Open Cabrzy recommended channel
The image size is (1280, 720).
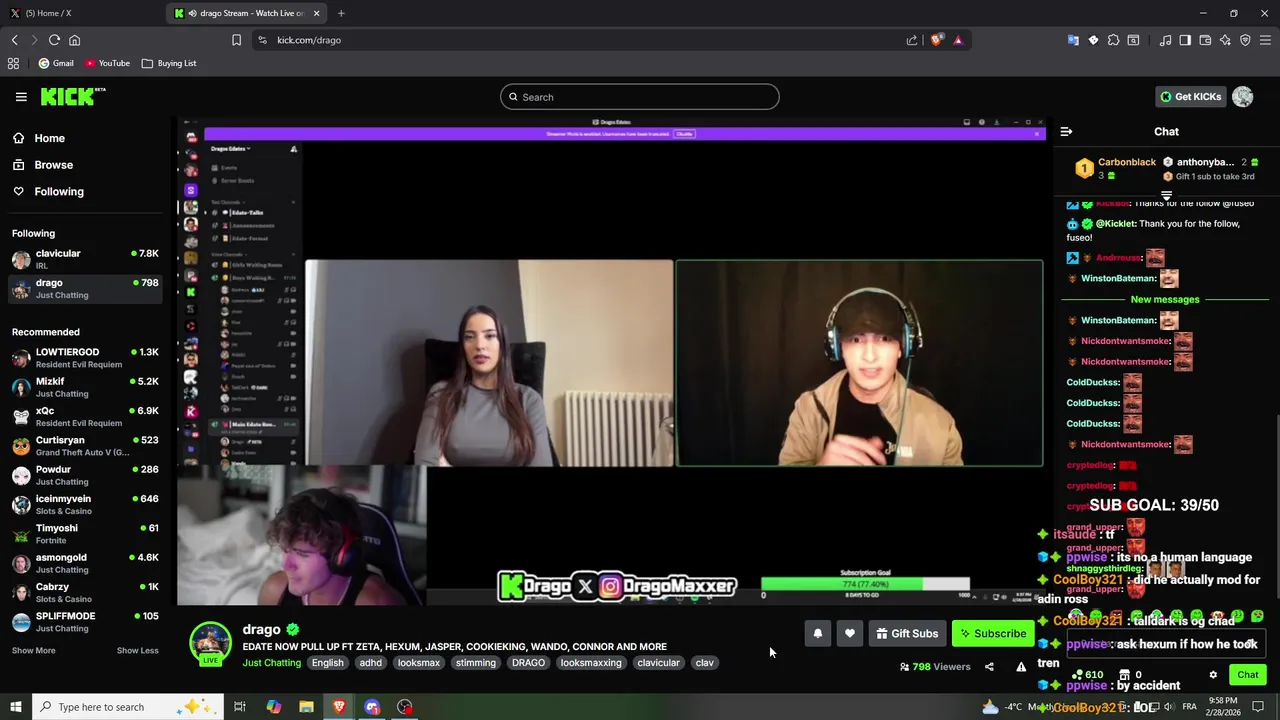pos(86,592)
